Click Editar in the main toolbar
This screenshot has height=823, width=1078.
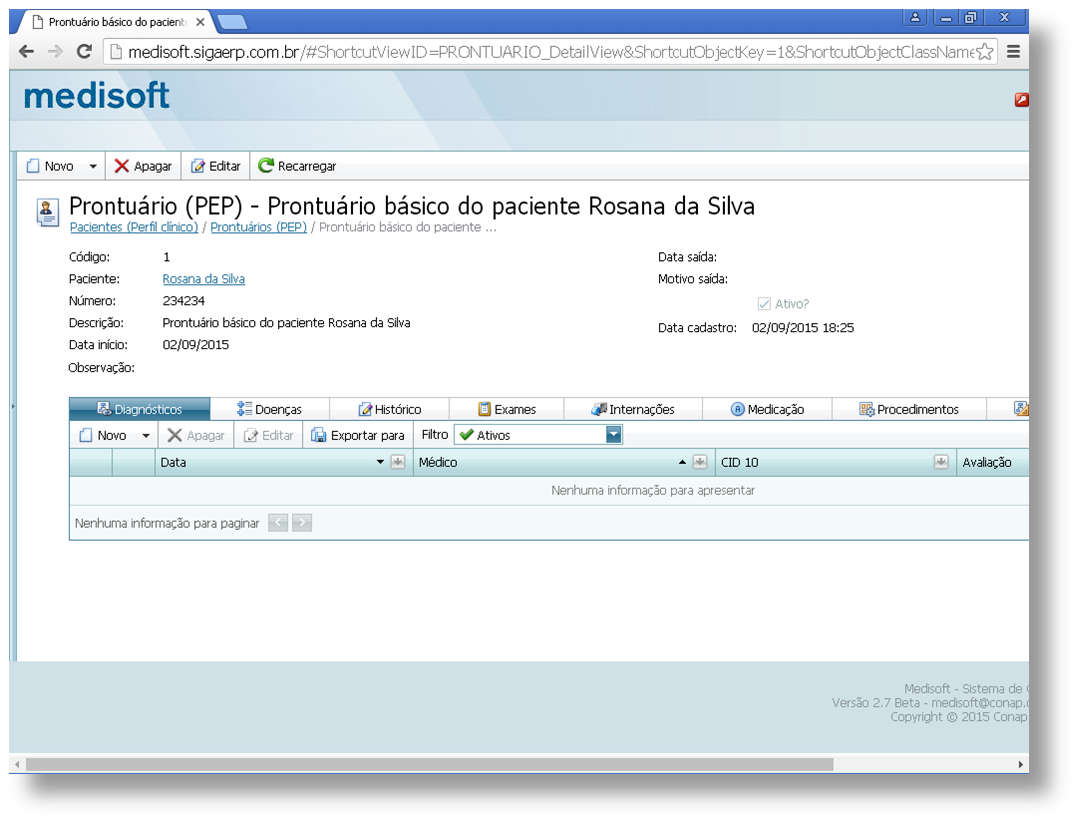pyautogui.click(x=216, y=166)
